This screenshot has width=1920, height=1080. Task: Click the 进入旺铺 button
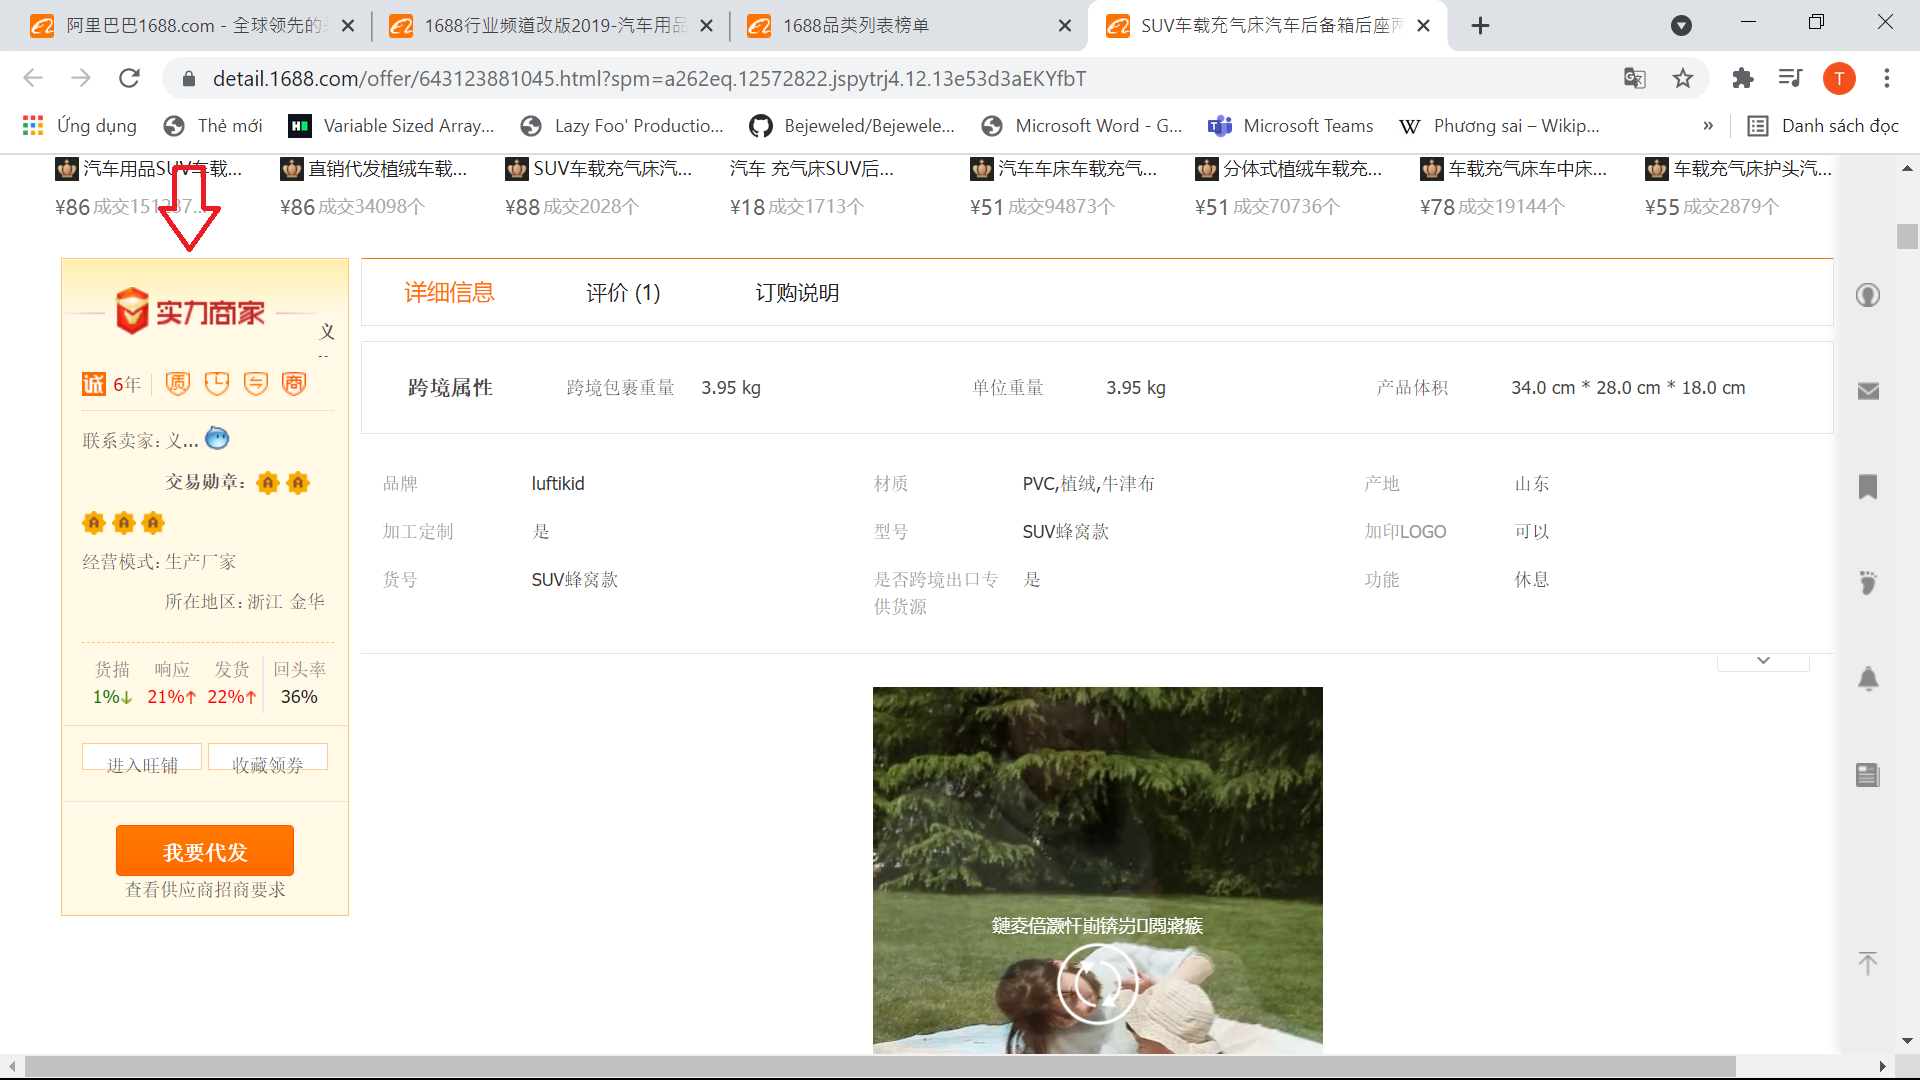click(144, 762)
